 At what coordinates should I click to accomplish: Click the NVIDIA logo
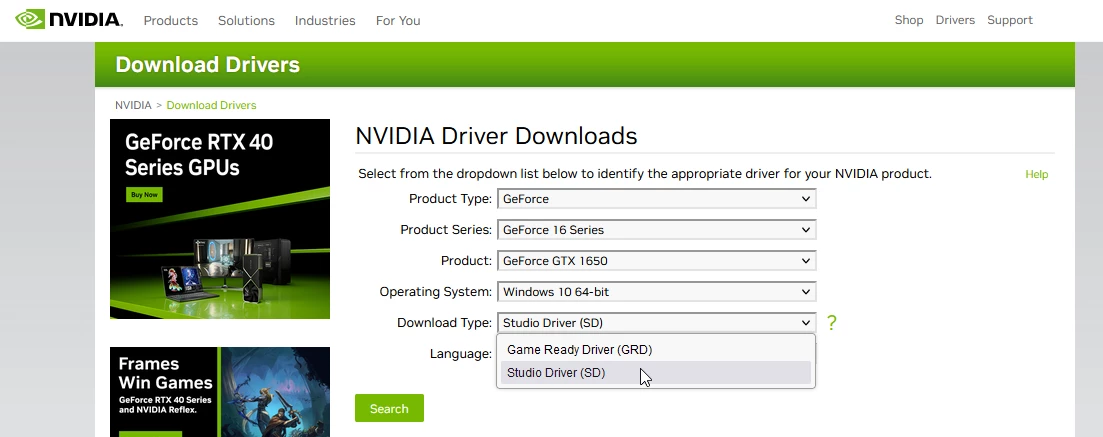coord(69,19)
